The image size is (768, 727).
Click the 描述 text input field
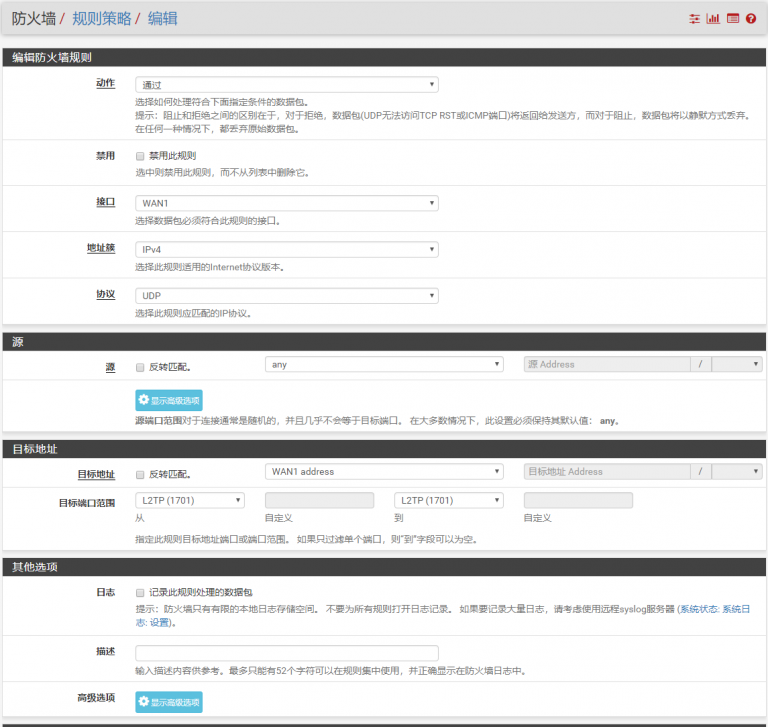286,653
